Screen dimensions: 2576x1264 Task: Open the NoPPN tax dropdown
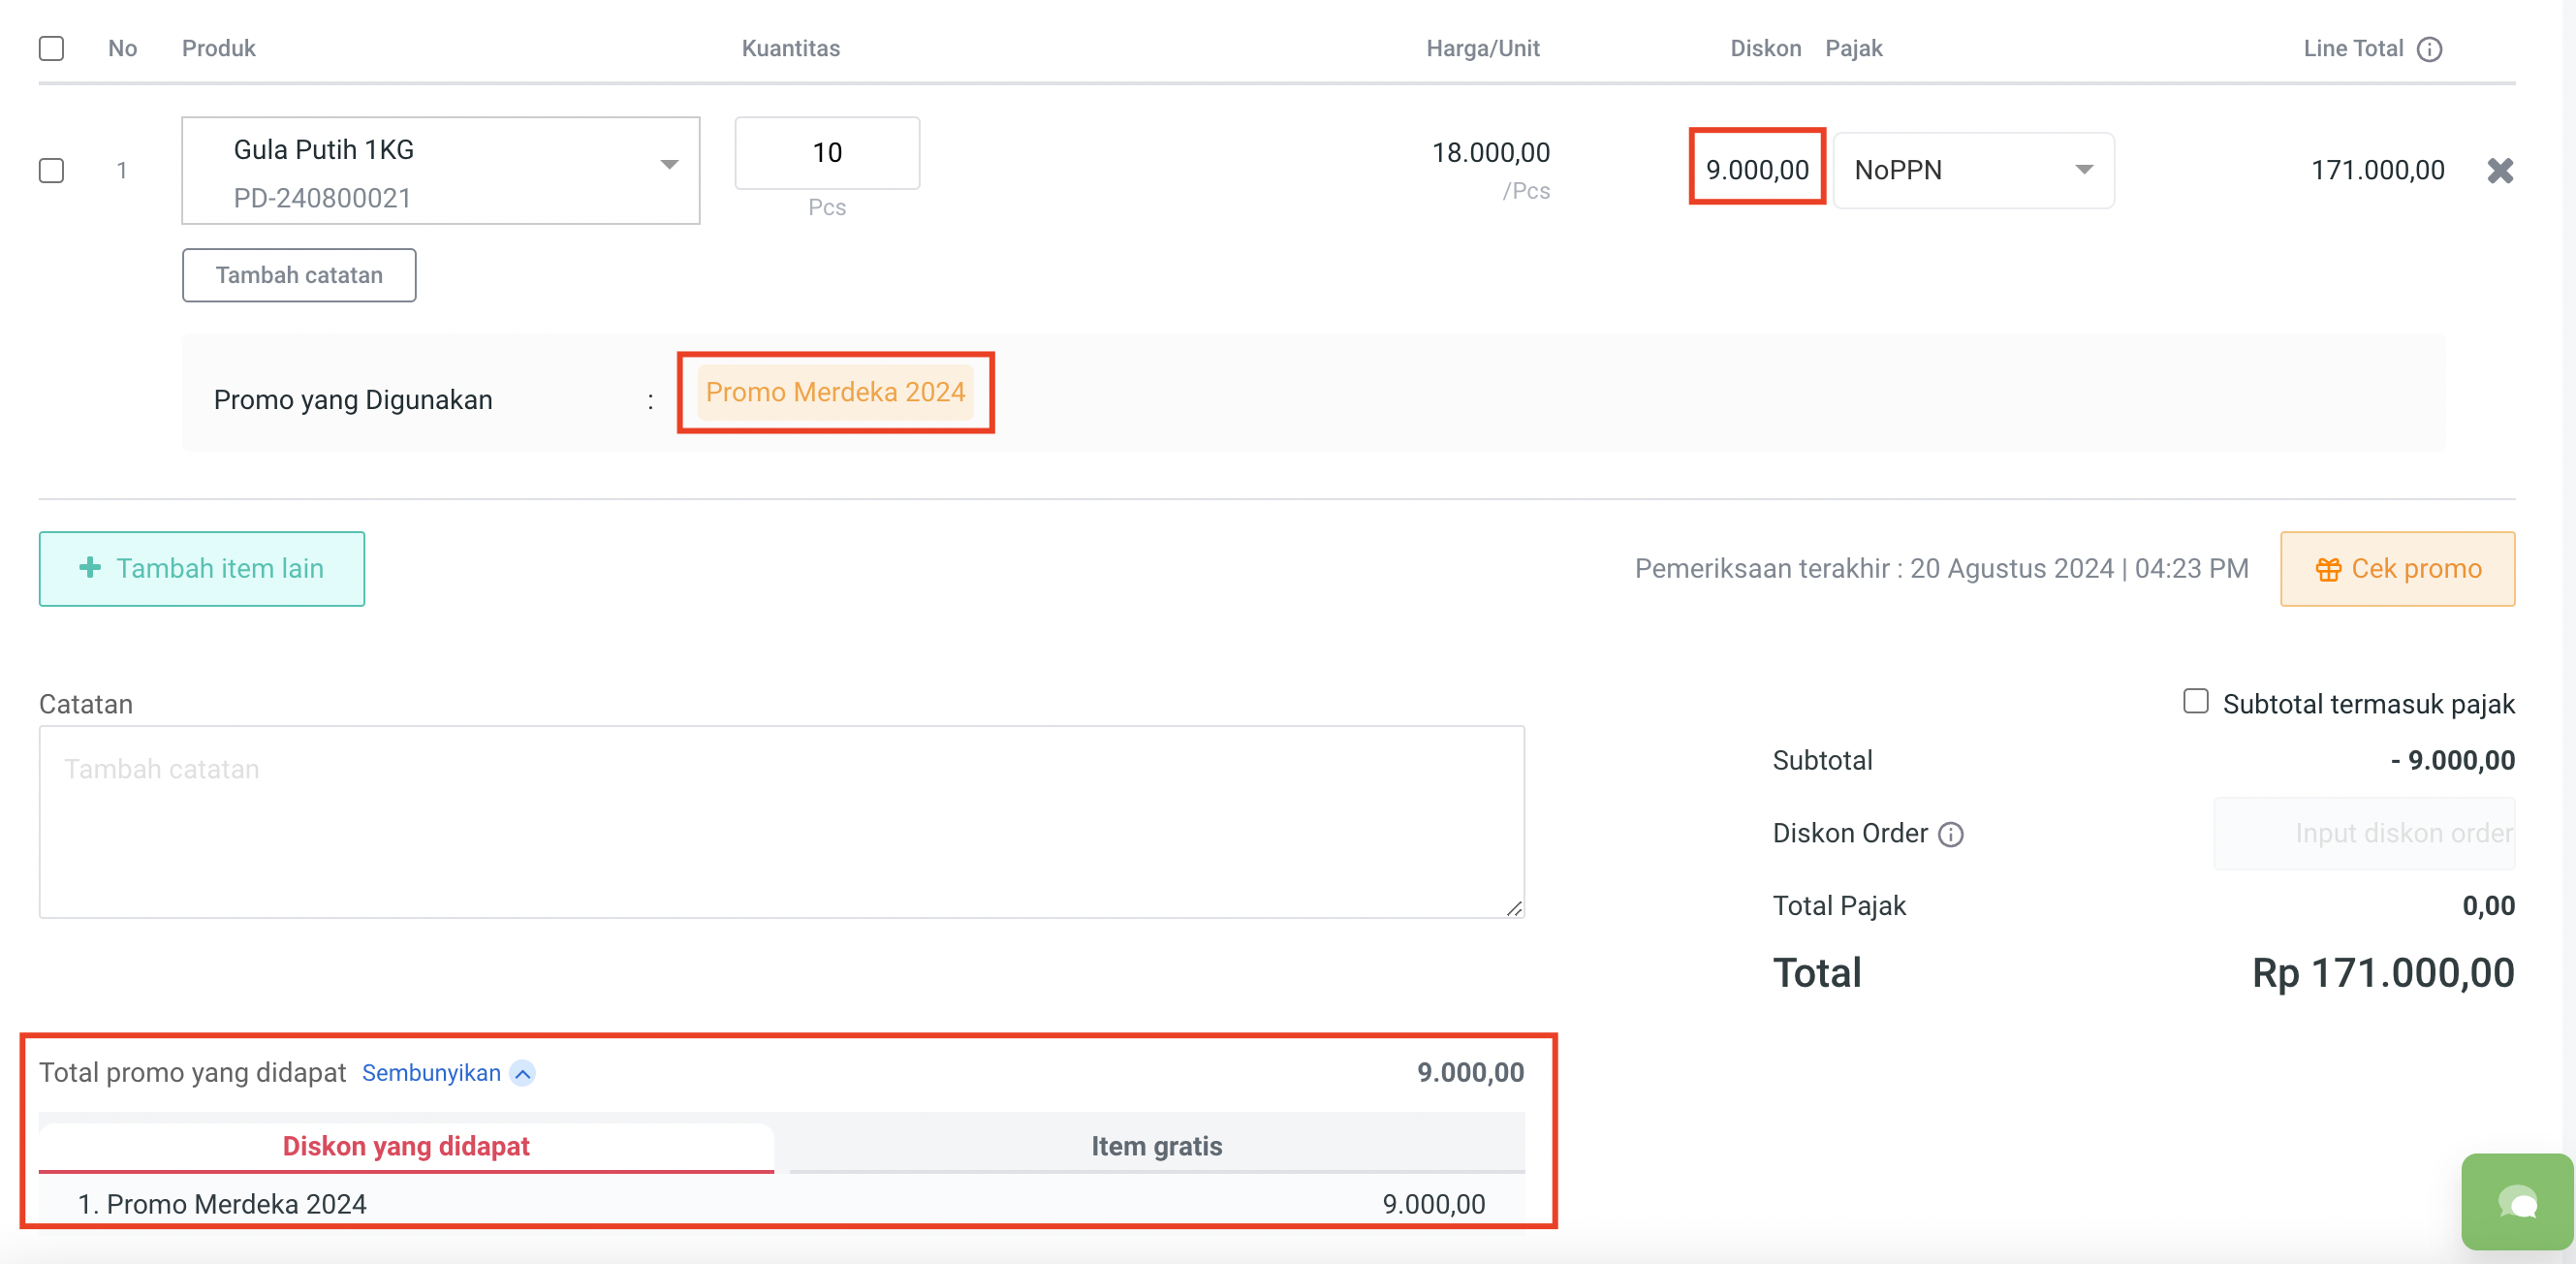[1972, 171]
